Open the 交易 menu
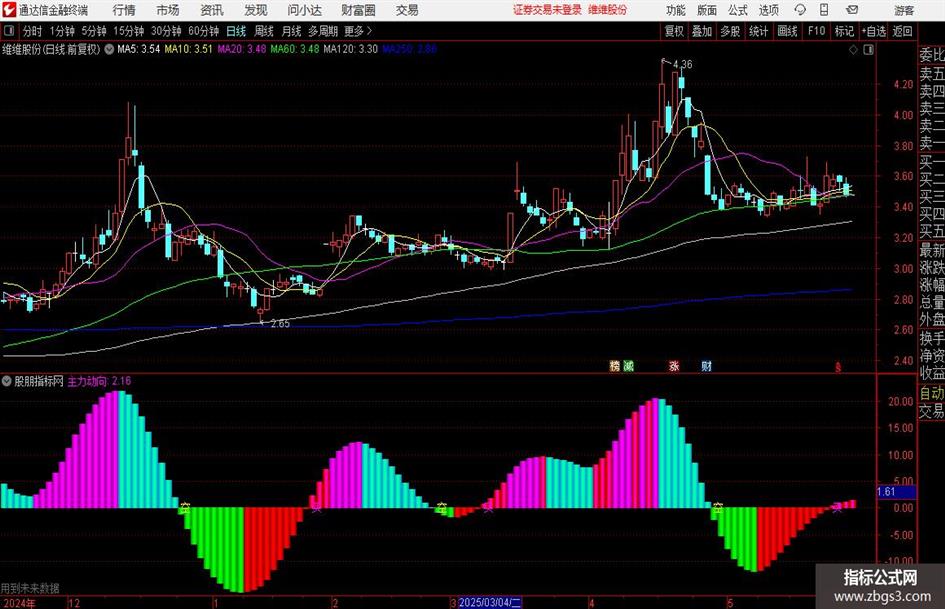Screen dimensions: 945x609 pos(407,10)
